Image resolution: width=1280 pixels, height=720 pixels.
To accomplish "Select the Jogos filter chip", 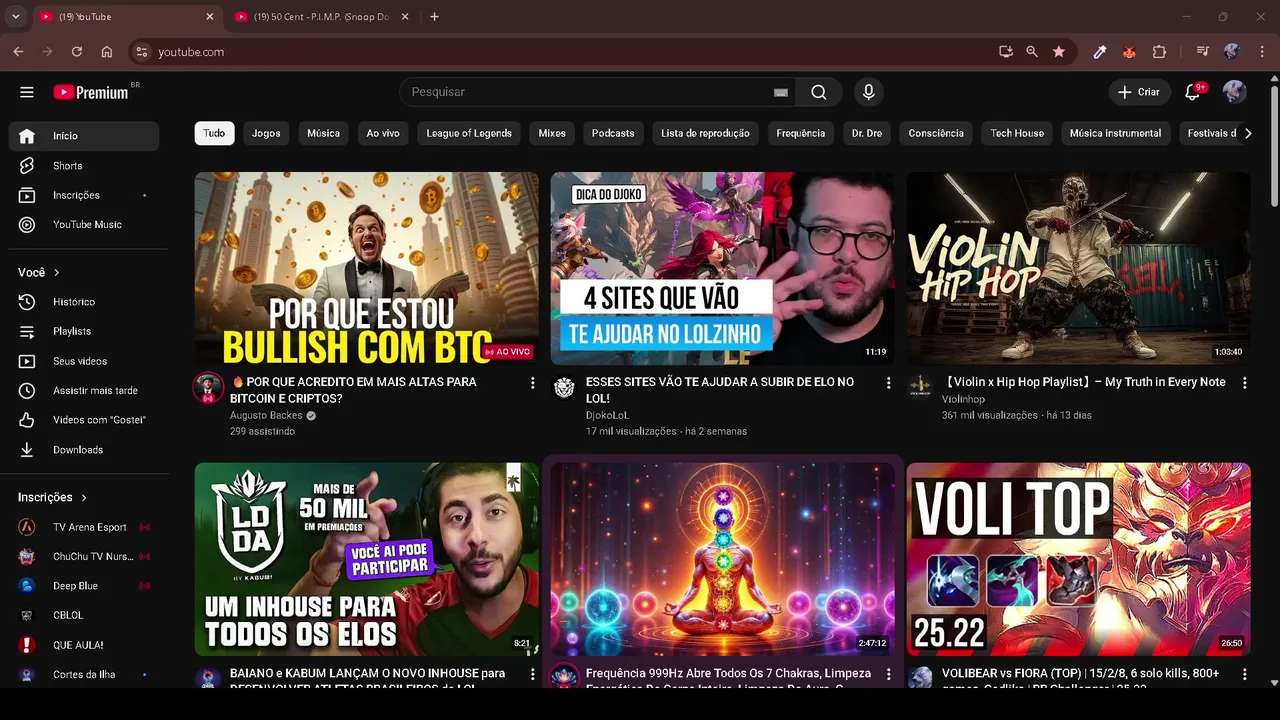I will [x=266, y=133].
